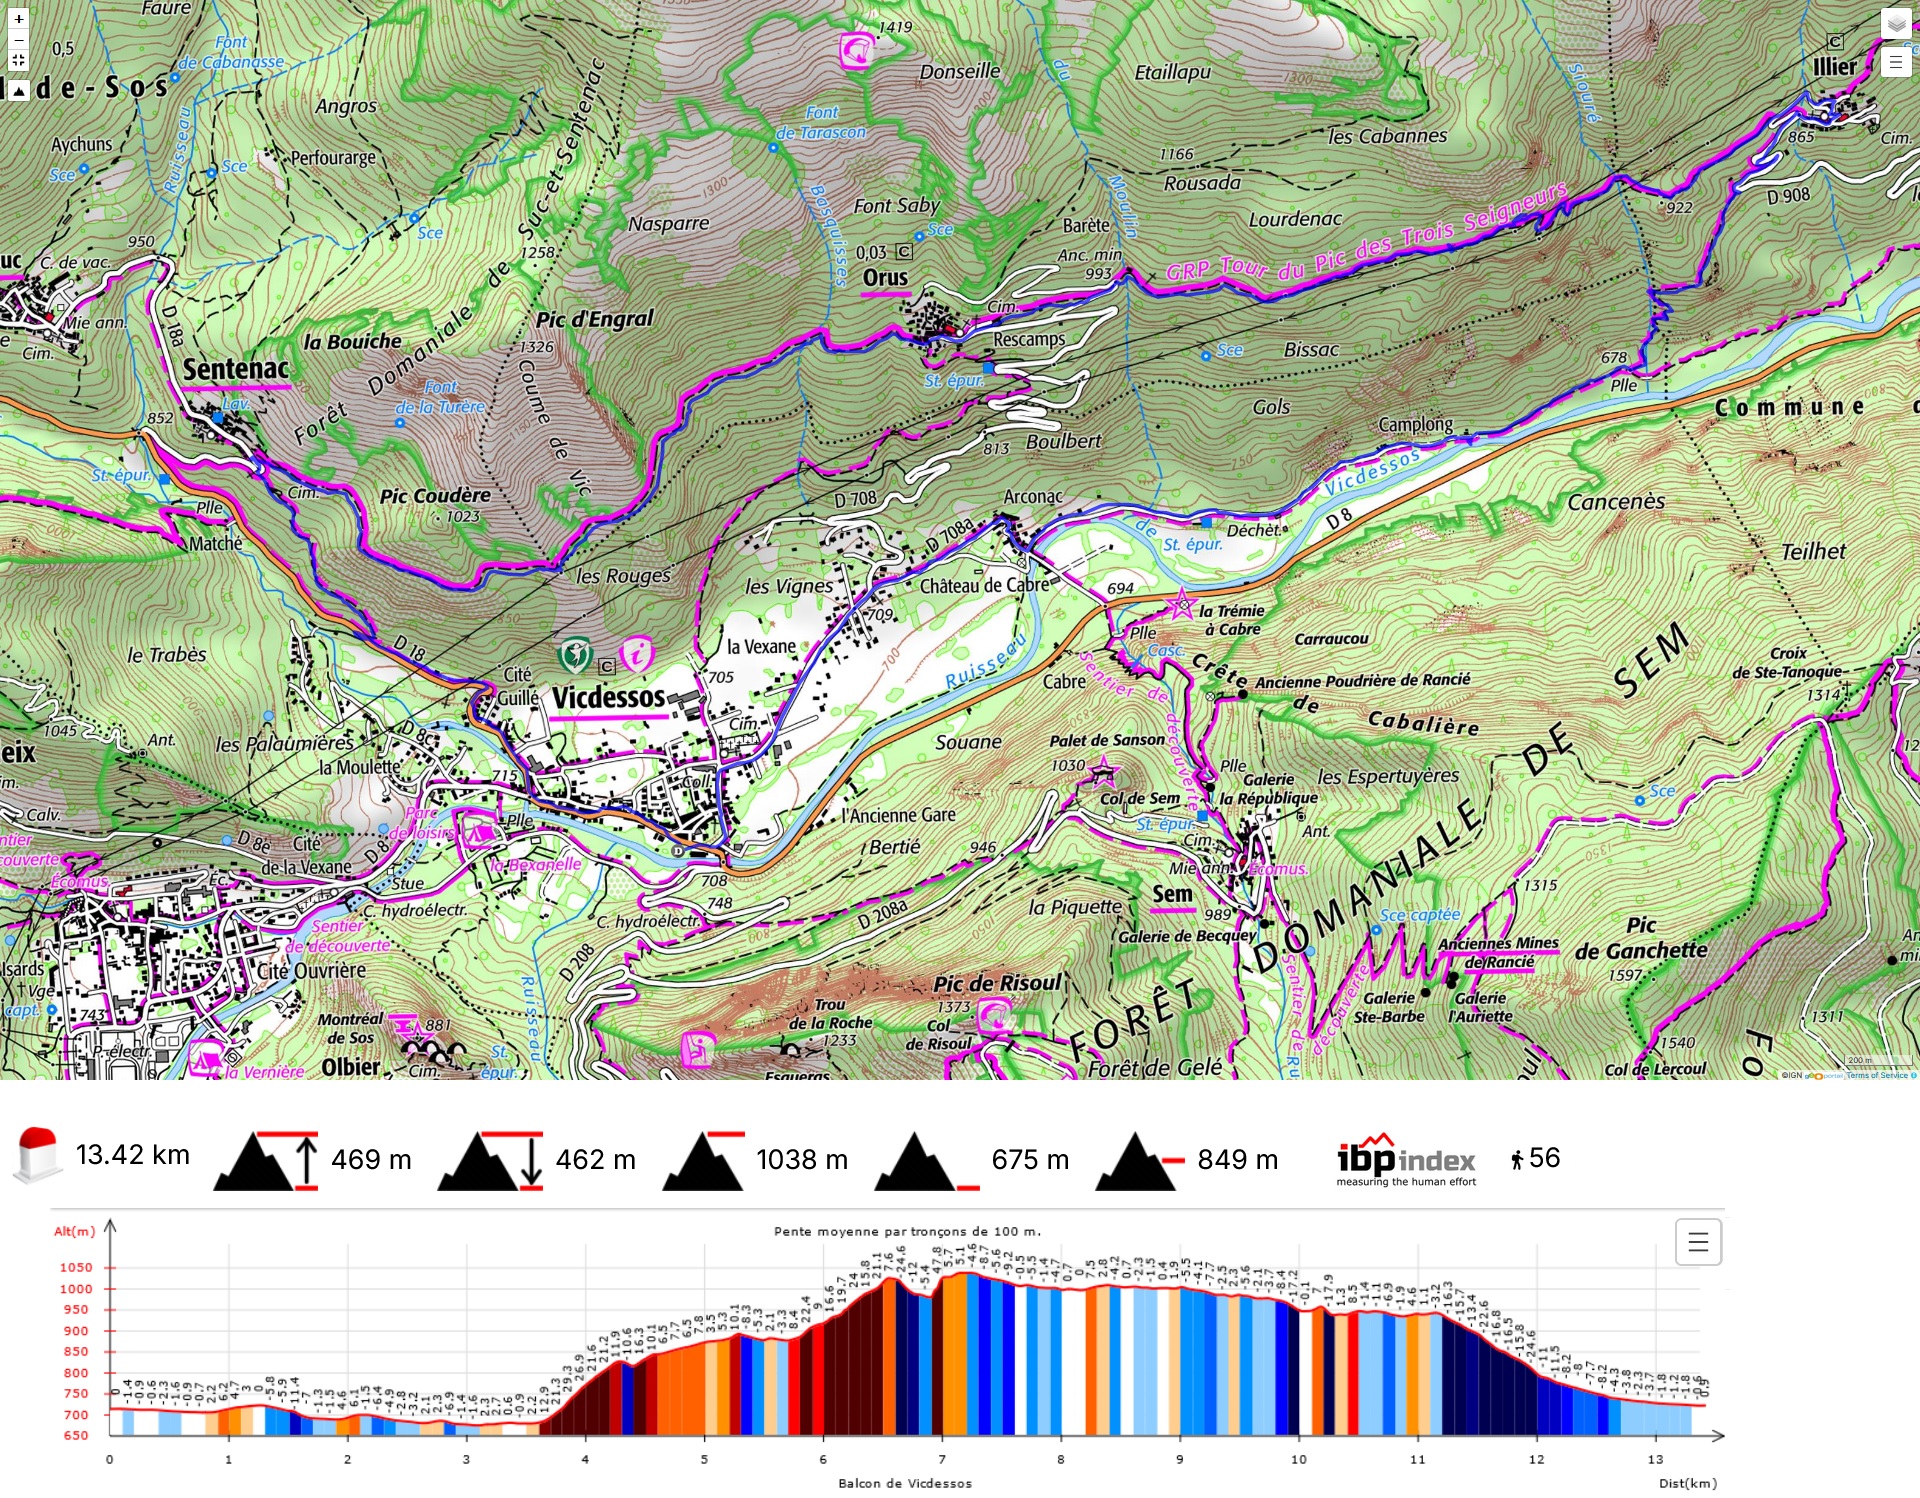The width and height of the screenshot is (1920, 1498).
Task: Click the tourist information marker near Vicdessos
Action: pyautogui.click(x=637, y=654)
